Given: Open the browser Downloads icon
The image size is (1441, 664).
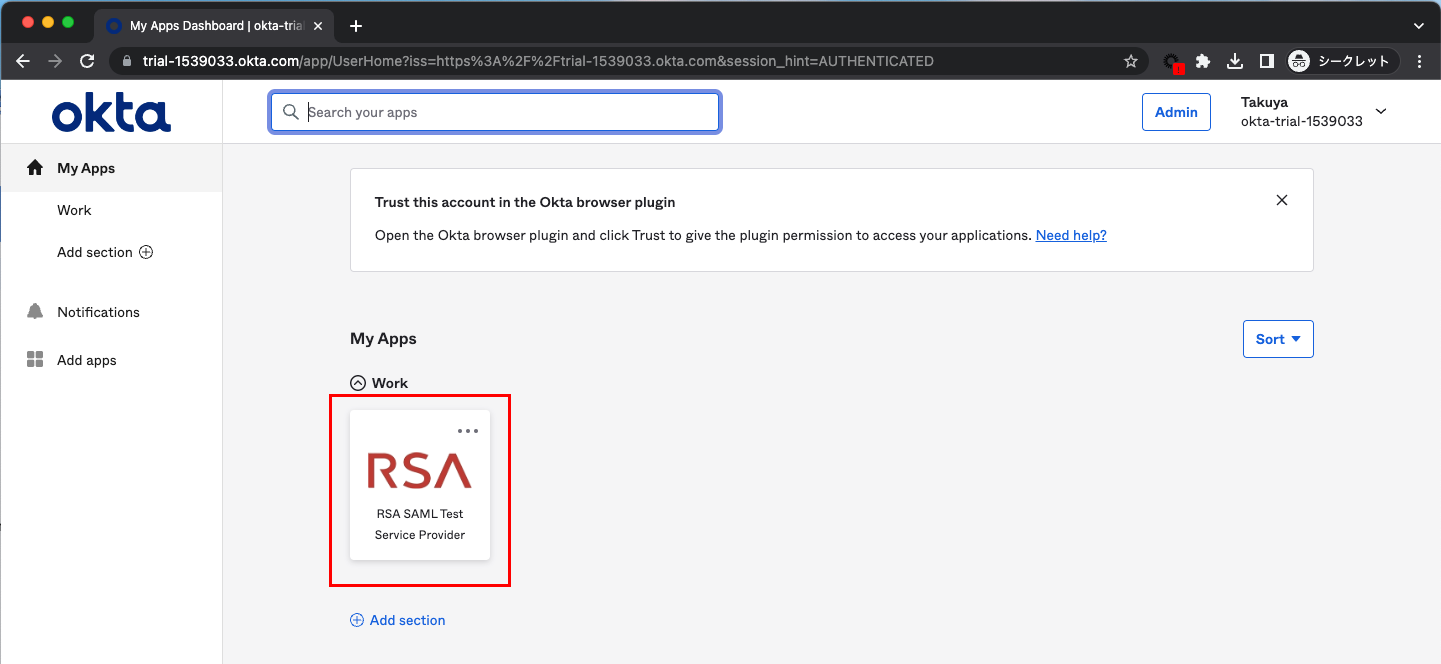Looking at the screenshot, I should coord(1235,61).
